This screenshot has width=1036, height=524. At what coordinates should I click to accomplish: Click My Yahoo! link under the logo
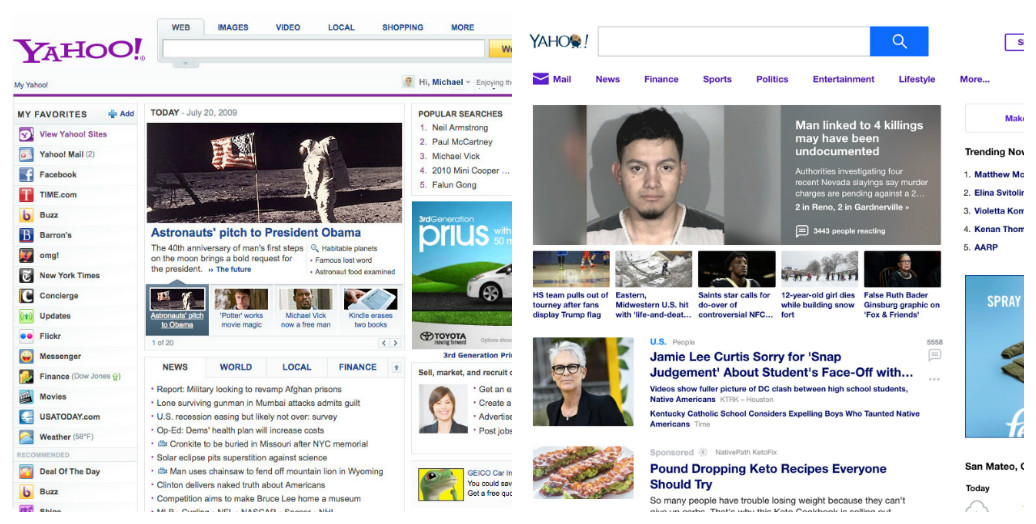click(x=31, y=85)
